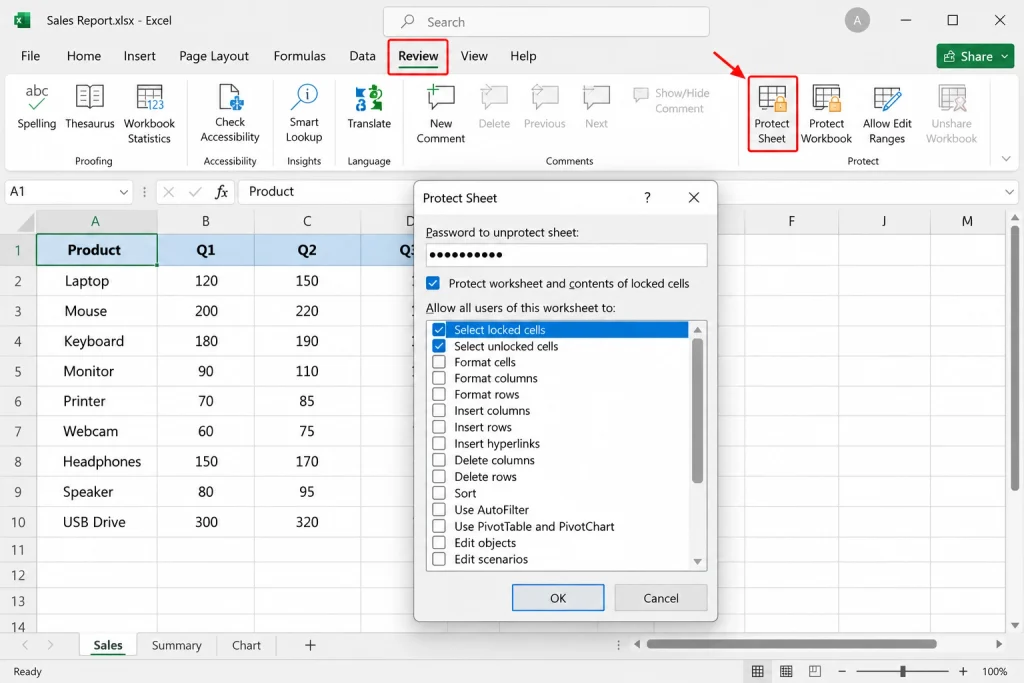
Task: Click the Protect Sheet ribbon button
Action: [x=772, y=114]
